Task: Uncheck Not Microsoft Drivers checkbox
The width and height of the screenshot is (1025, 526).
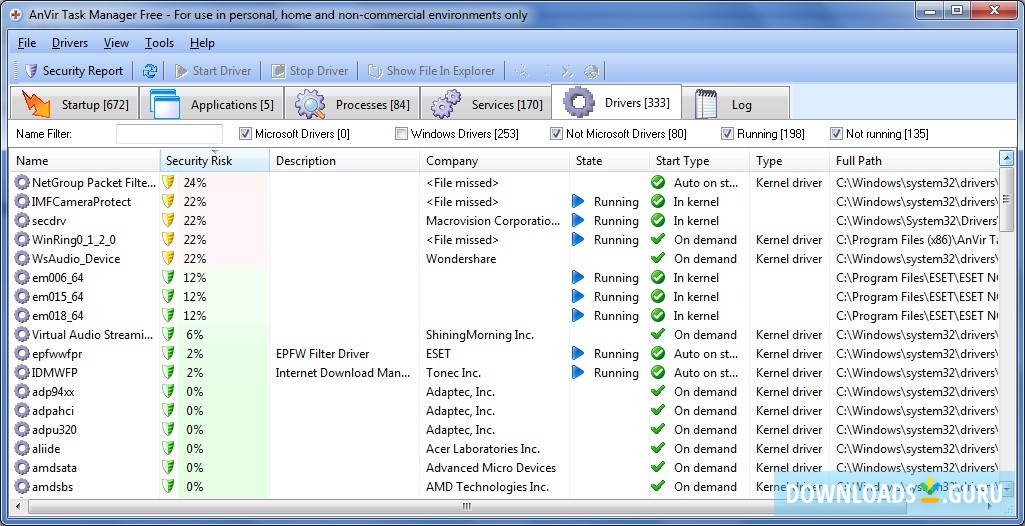Action: tap(556, 134)
